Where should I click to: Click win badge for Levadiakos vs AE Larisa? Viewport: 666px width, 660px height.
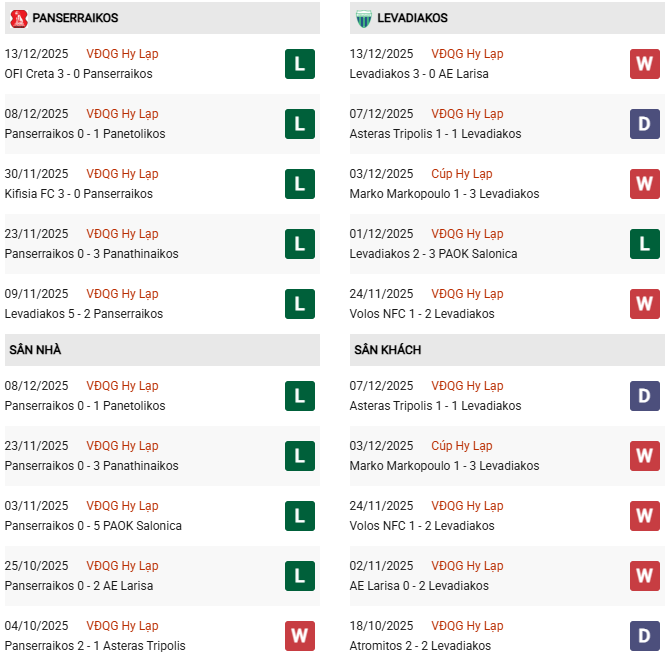tap(644, 64)
